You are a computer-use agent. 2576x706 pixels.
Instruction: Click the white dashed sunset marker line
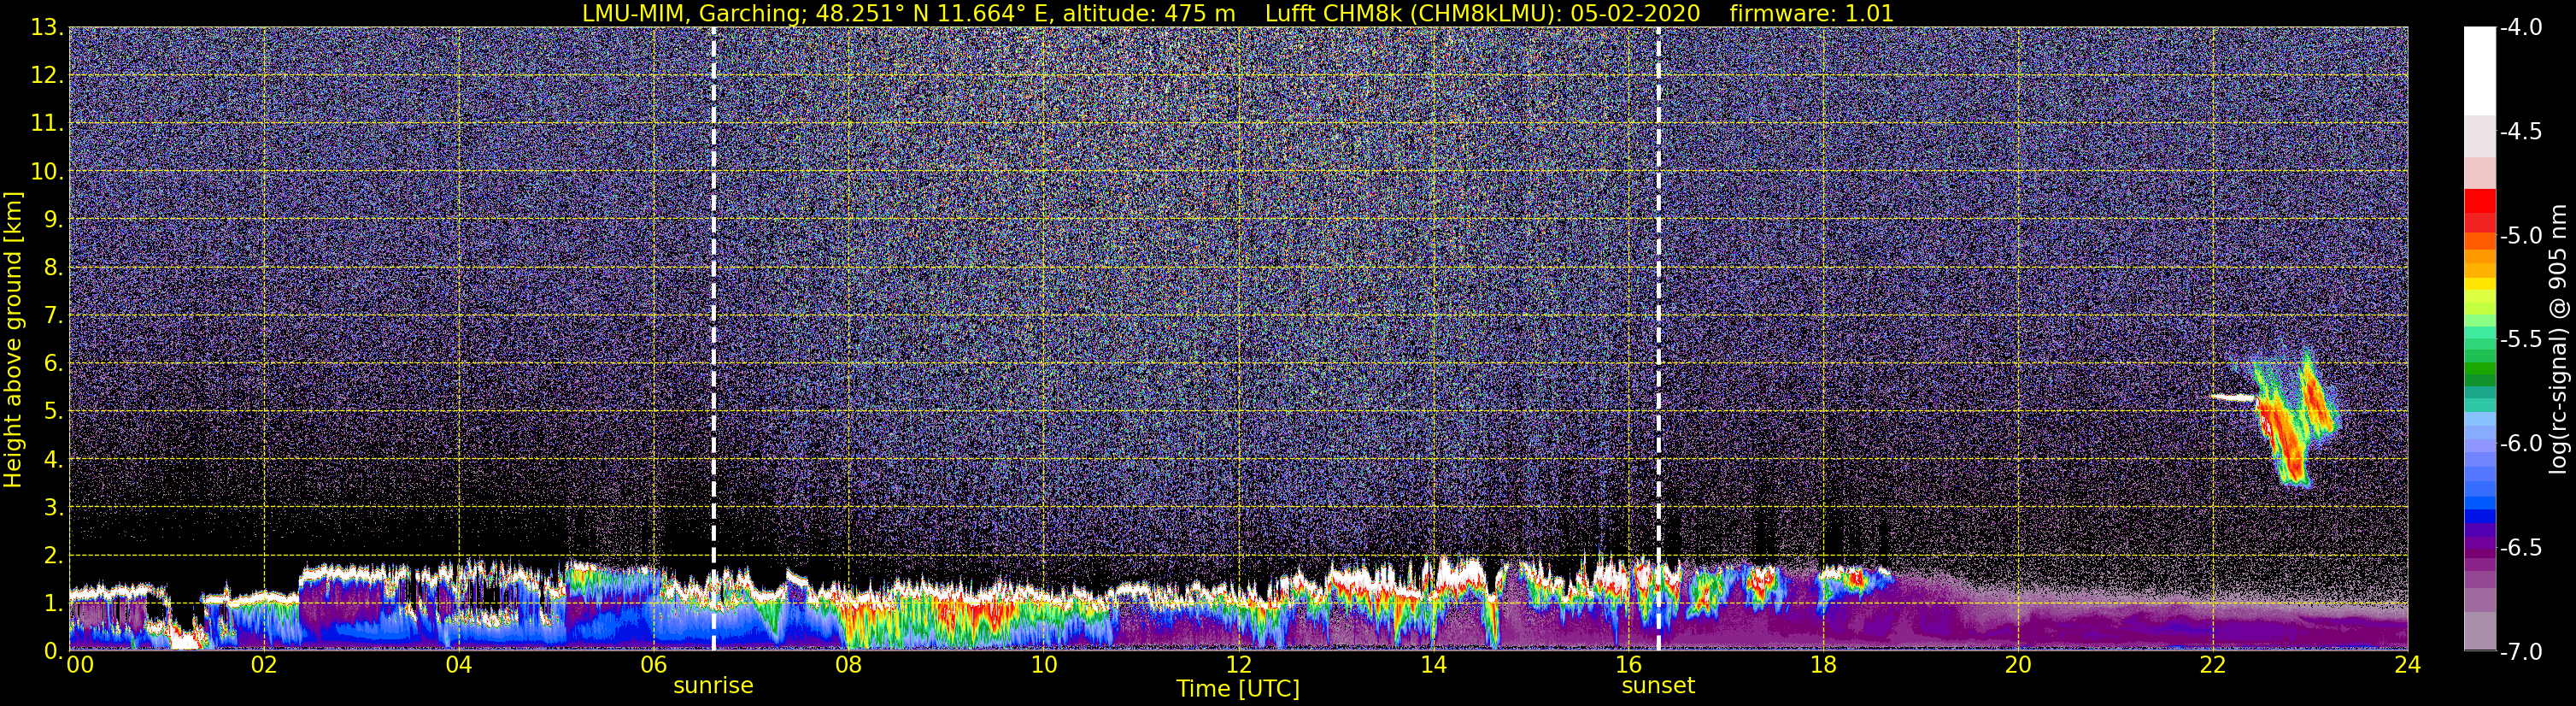pos(1658,339)
